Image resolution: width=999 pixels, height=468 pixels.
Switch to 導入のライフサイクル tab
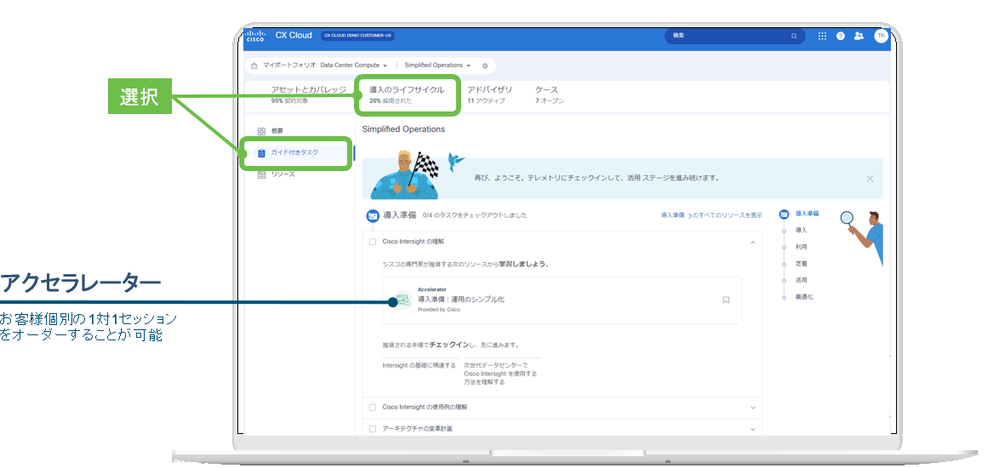coord(406,95)
